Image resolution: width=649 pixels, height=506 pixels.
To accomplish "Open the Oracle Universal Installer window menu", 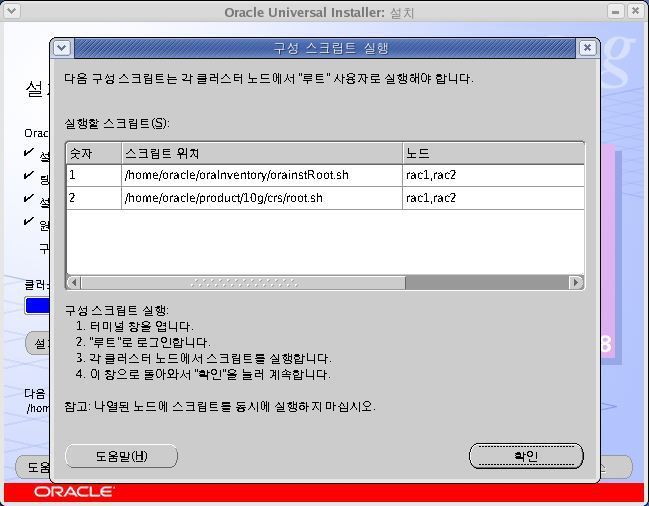I will click(x=11, y=10).
